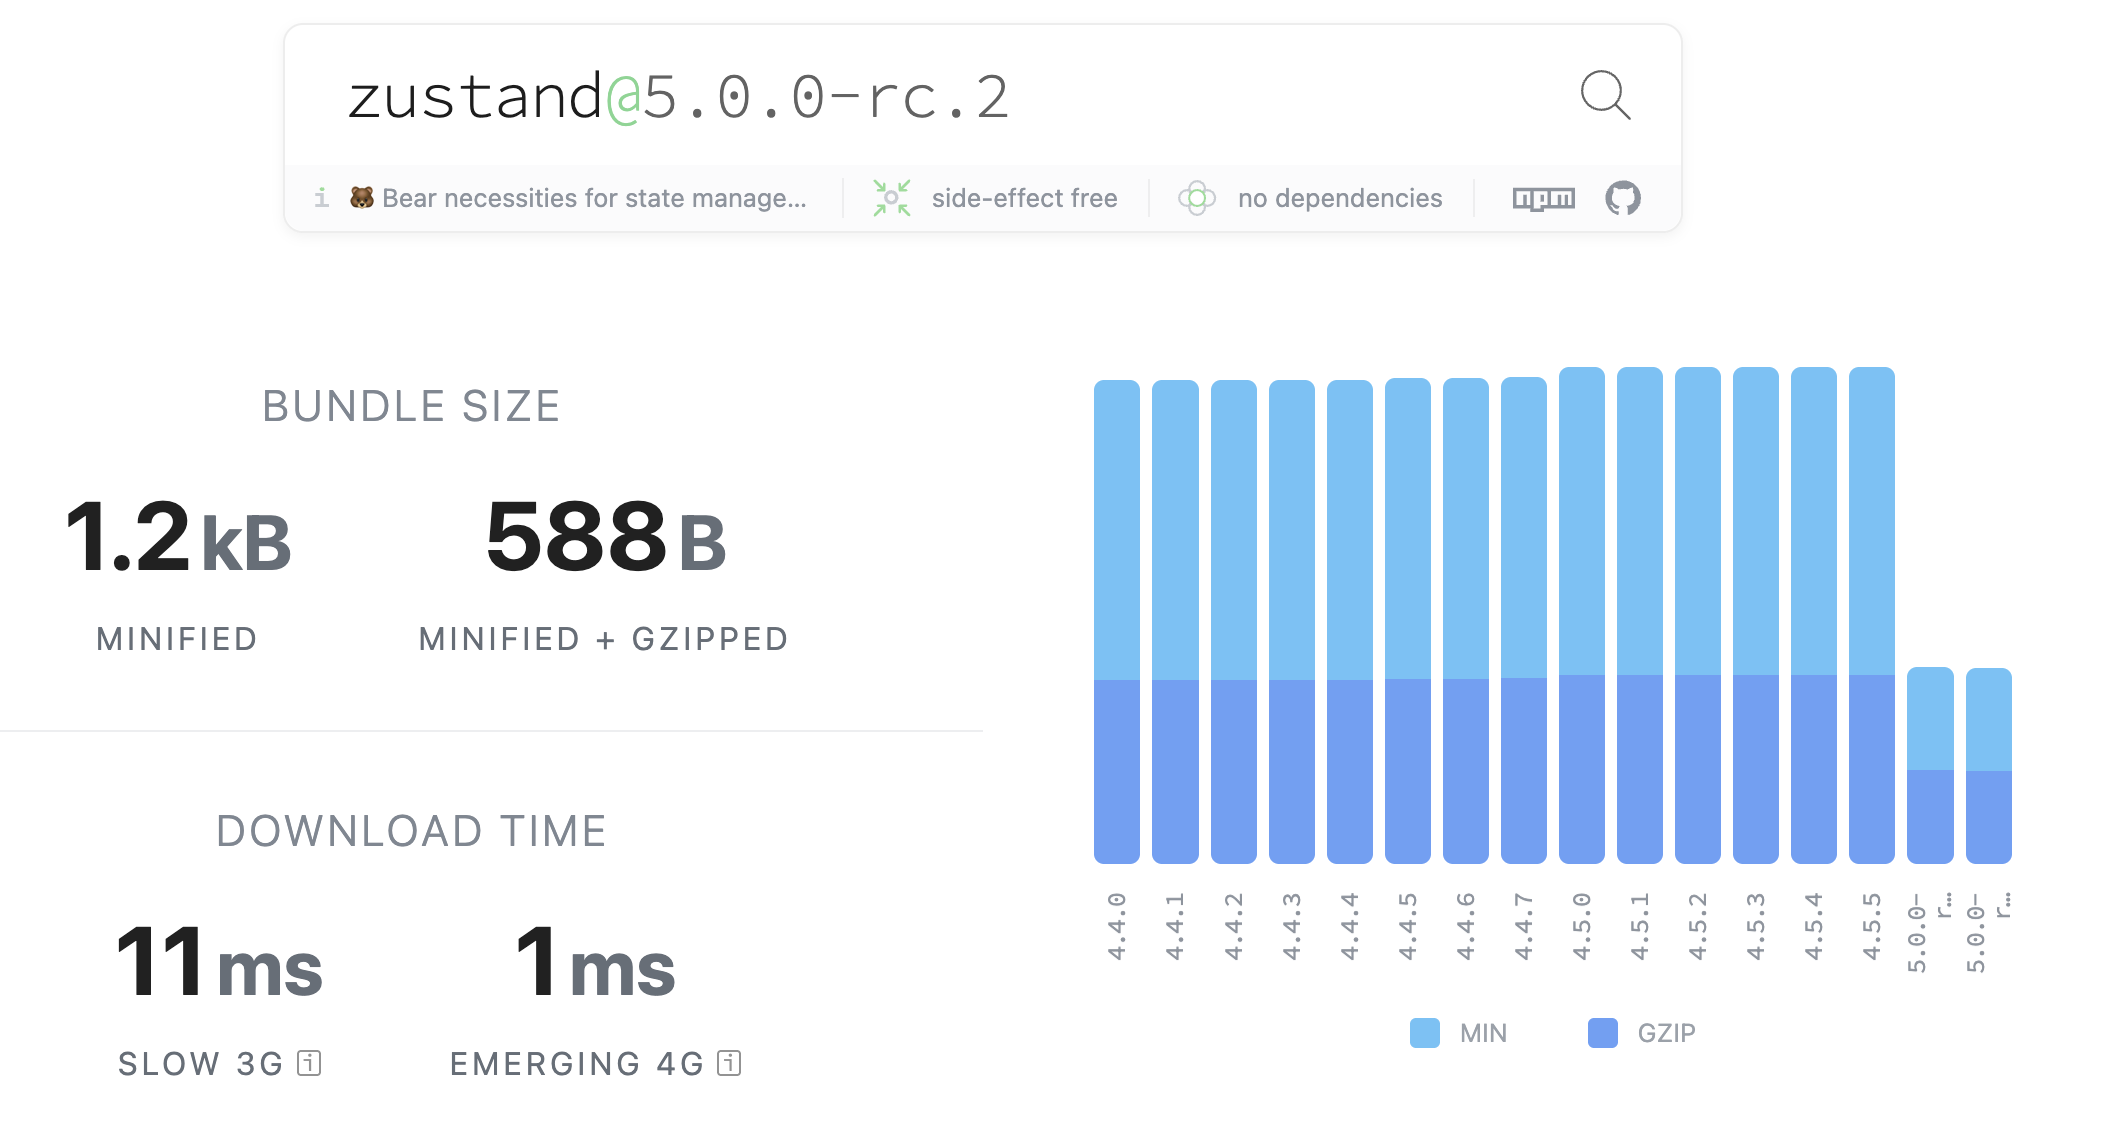Click 'Bear necessities for state manage...' description
The height and width of the screenshot is (1132, 2102).
click(x=594, y=198)
